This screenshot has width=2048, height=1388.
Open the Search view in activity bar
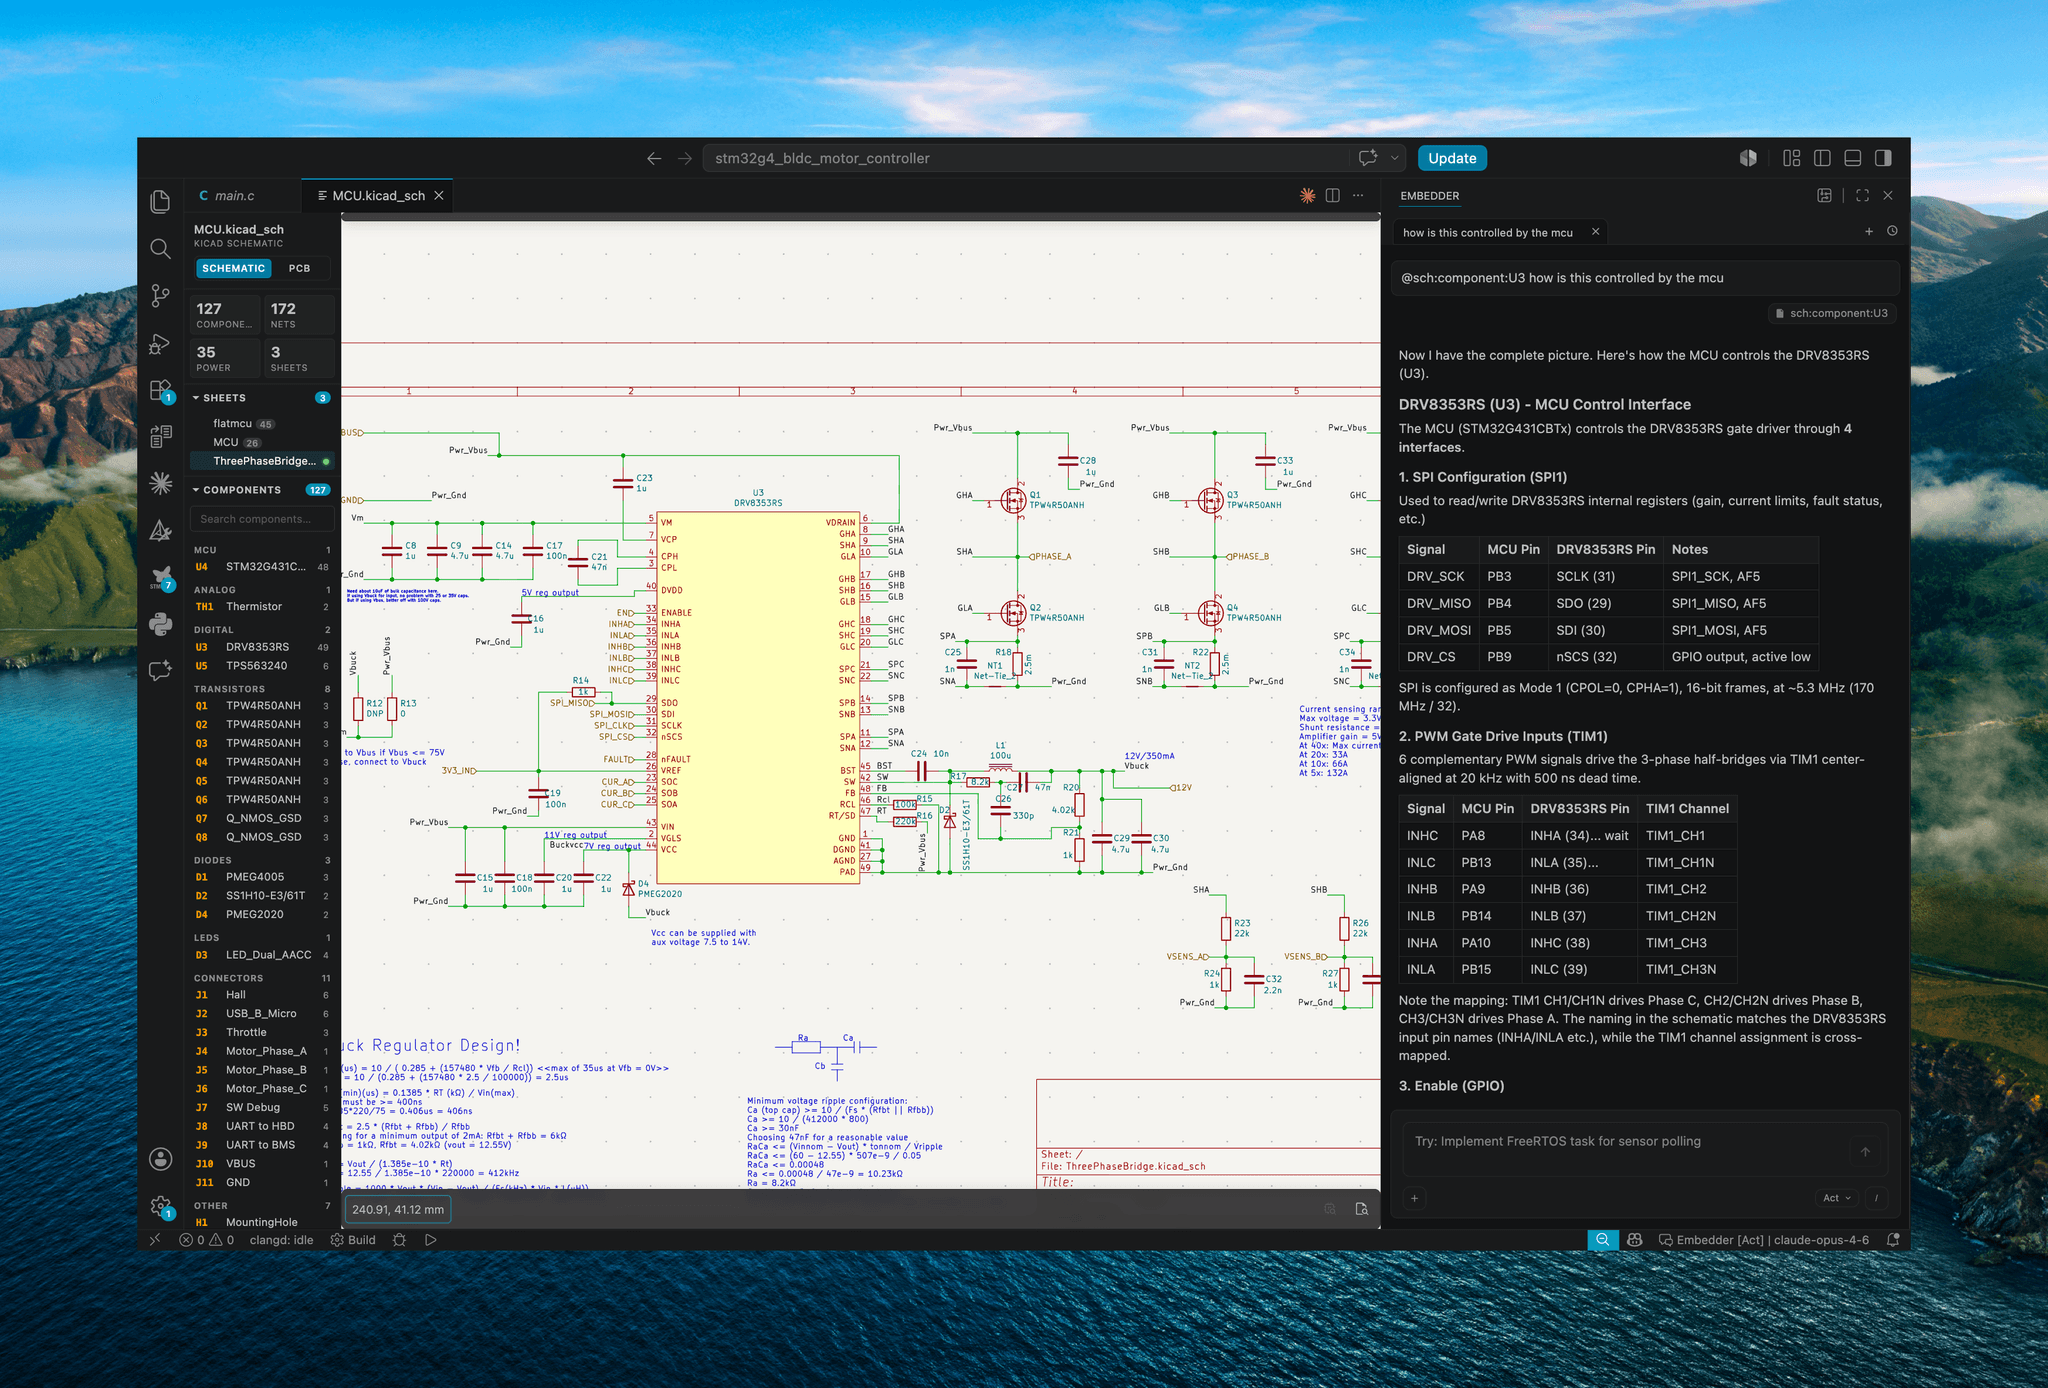[160, 249]
